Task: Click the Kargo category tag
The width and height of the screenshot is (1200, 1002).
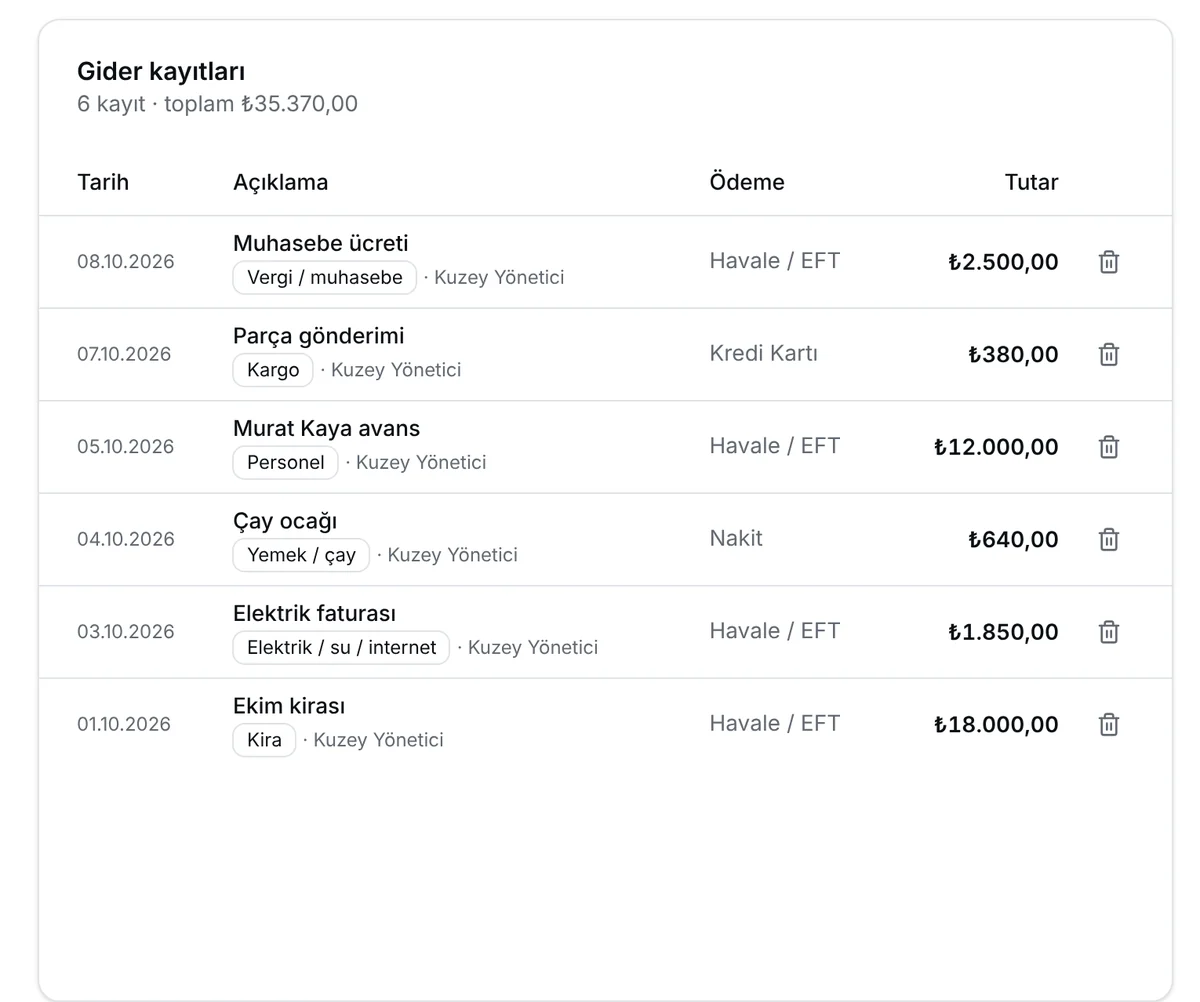Action: click(x=273, y=370)
